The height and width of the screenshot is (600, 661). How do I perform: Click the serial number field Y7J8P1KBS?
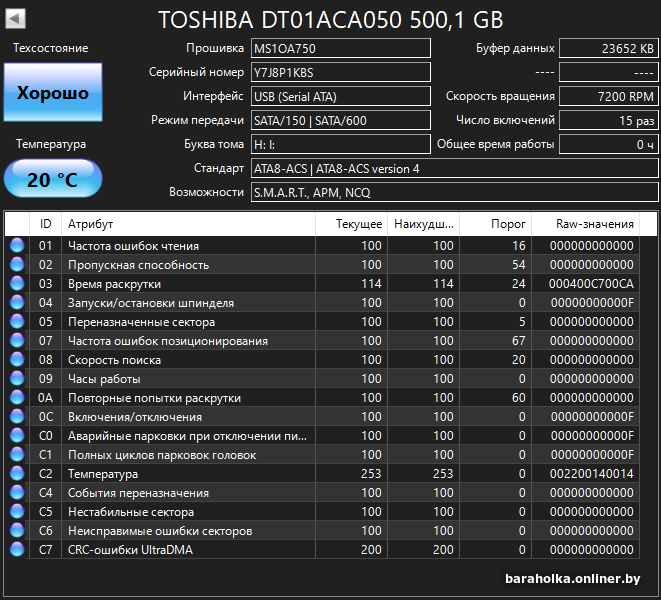340,72
